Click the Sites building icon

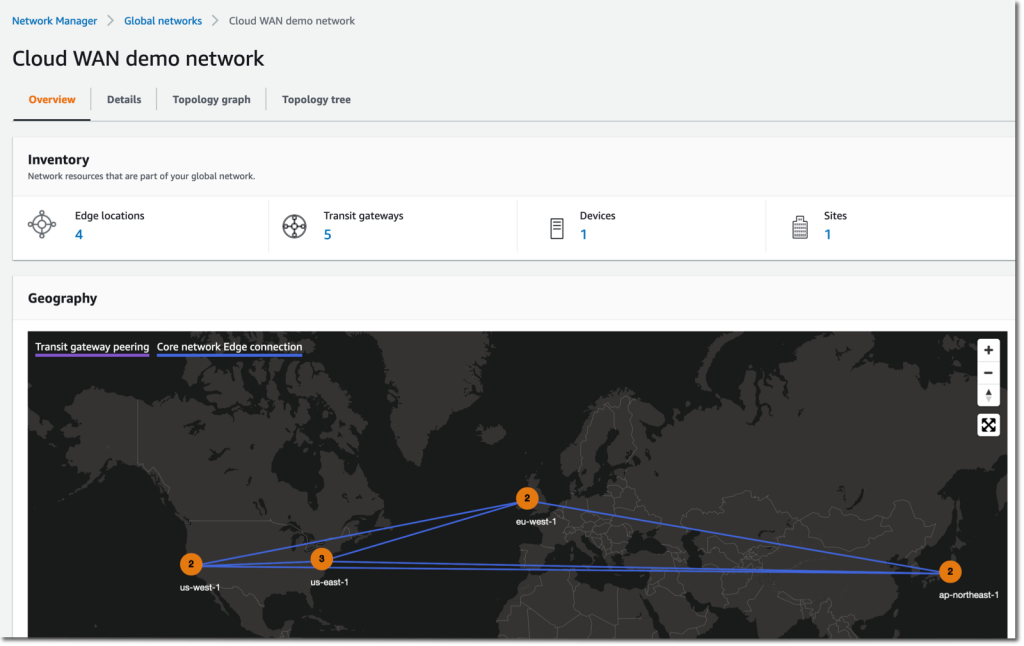(800, 226)
